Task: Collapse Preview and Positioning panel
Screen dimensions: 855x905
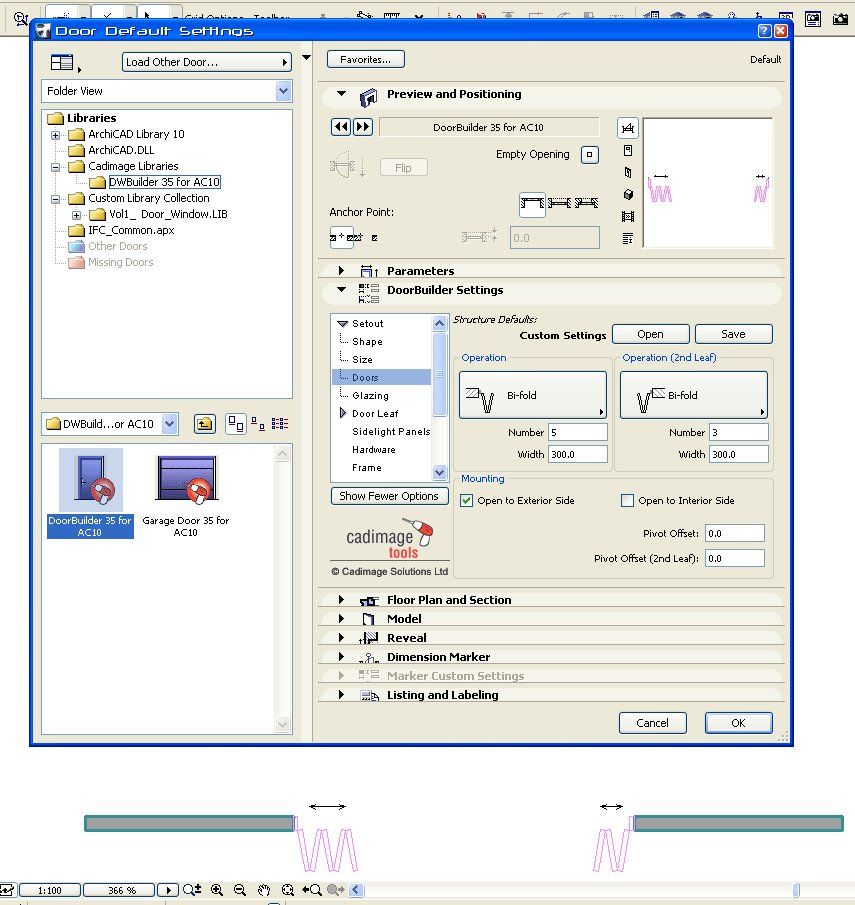Action: [x=342, y=94]
